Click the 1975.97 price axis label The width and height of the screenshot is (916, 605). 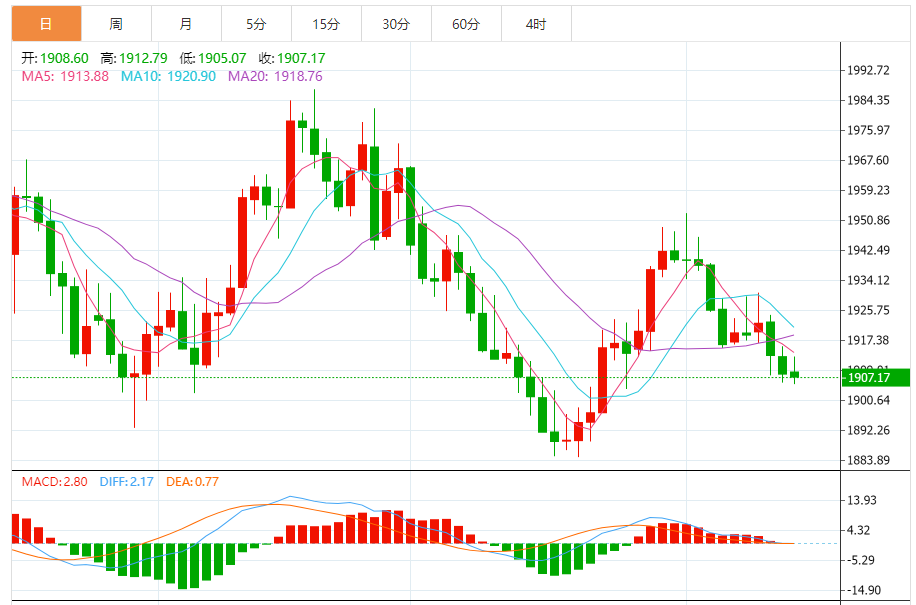point(868,130)
